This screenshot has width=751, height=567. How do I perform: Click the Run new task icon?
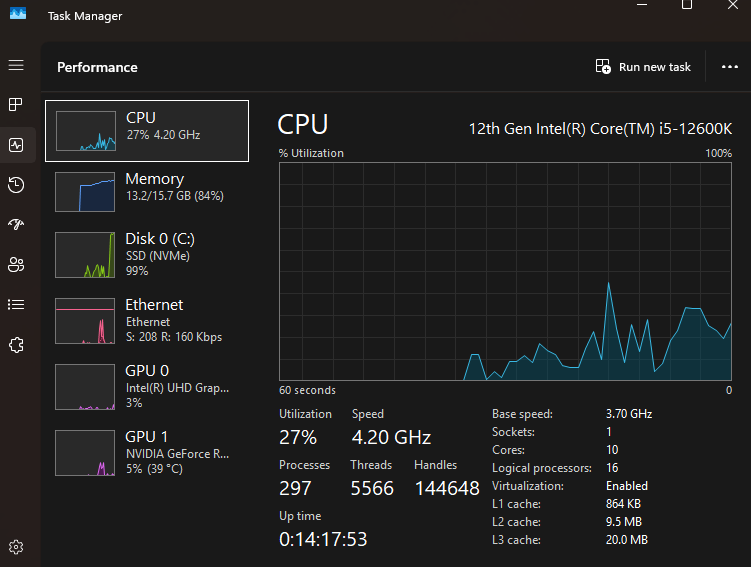603,67
